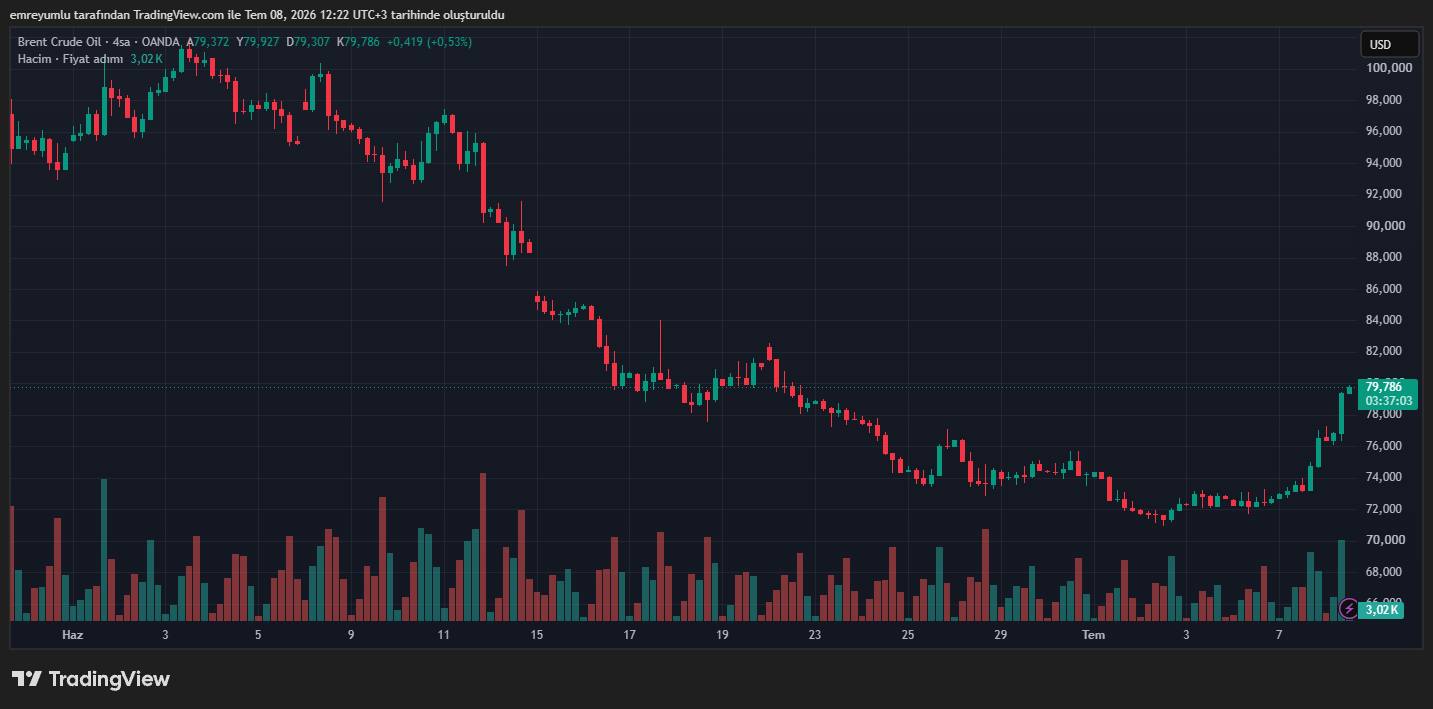Image resolution: width=1433 pixels, height=709 pixels.
Task: Click the 29 date marker on time axis
Action: [x=1000, y=635]
